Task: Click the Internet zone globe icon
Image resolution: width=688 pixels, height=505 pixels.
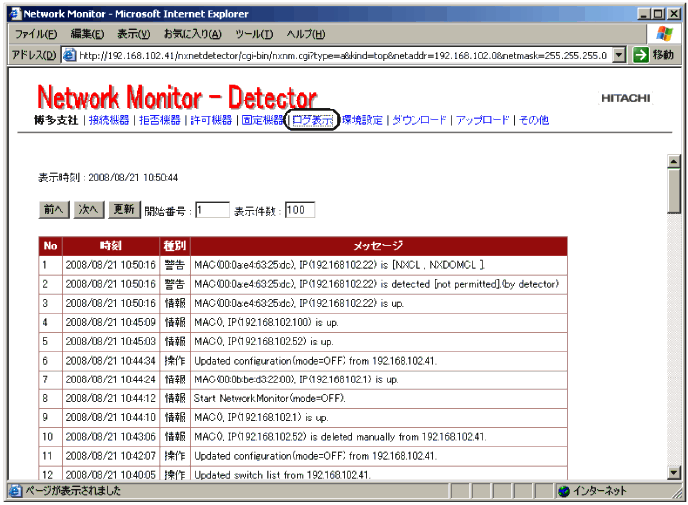Action: pyautogui.click(x=564, y=491)
